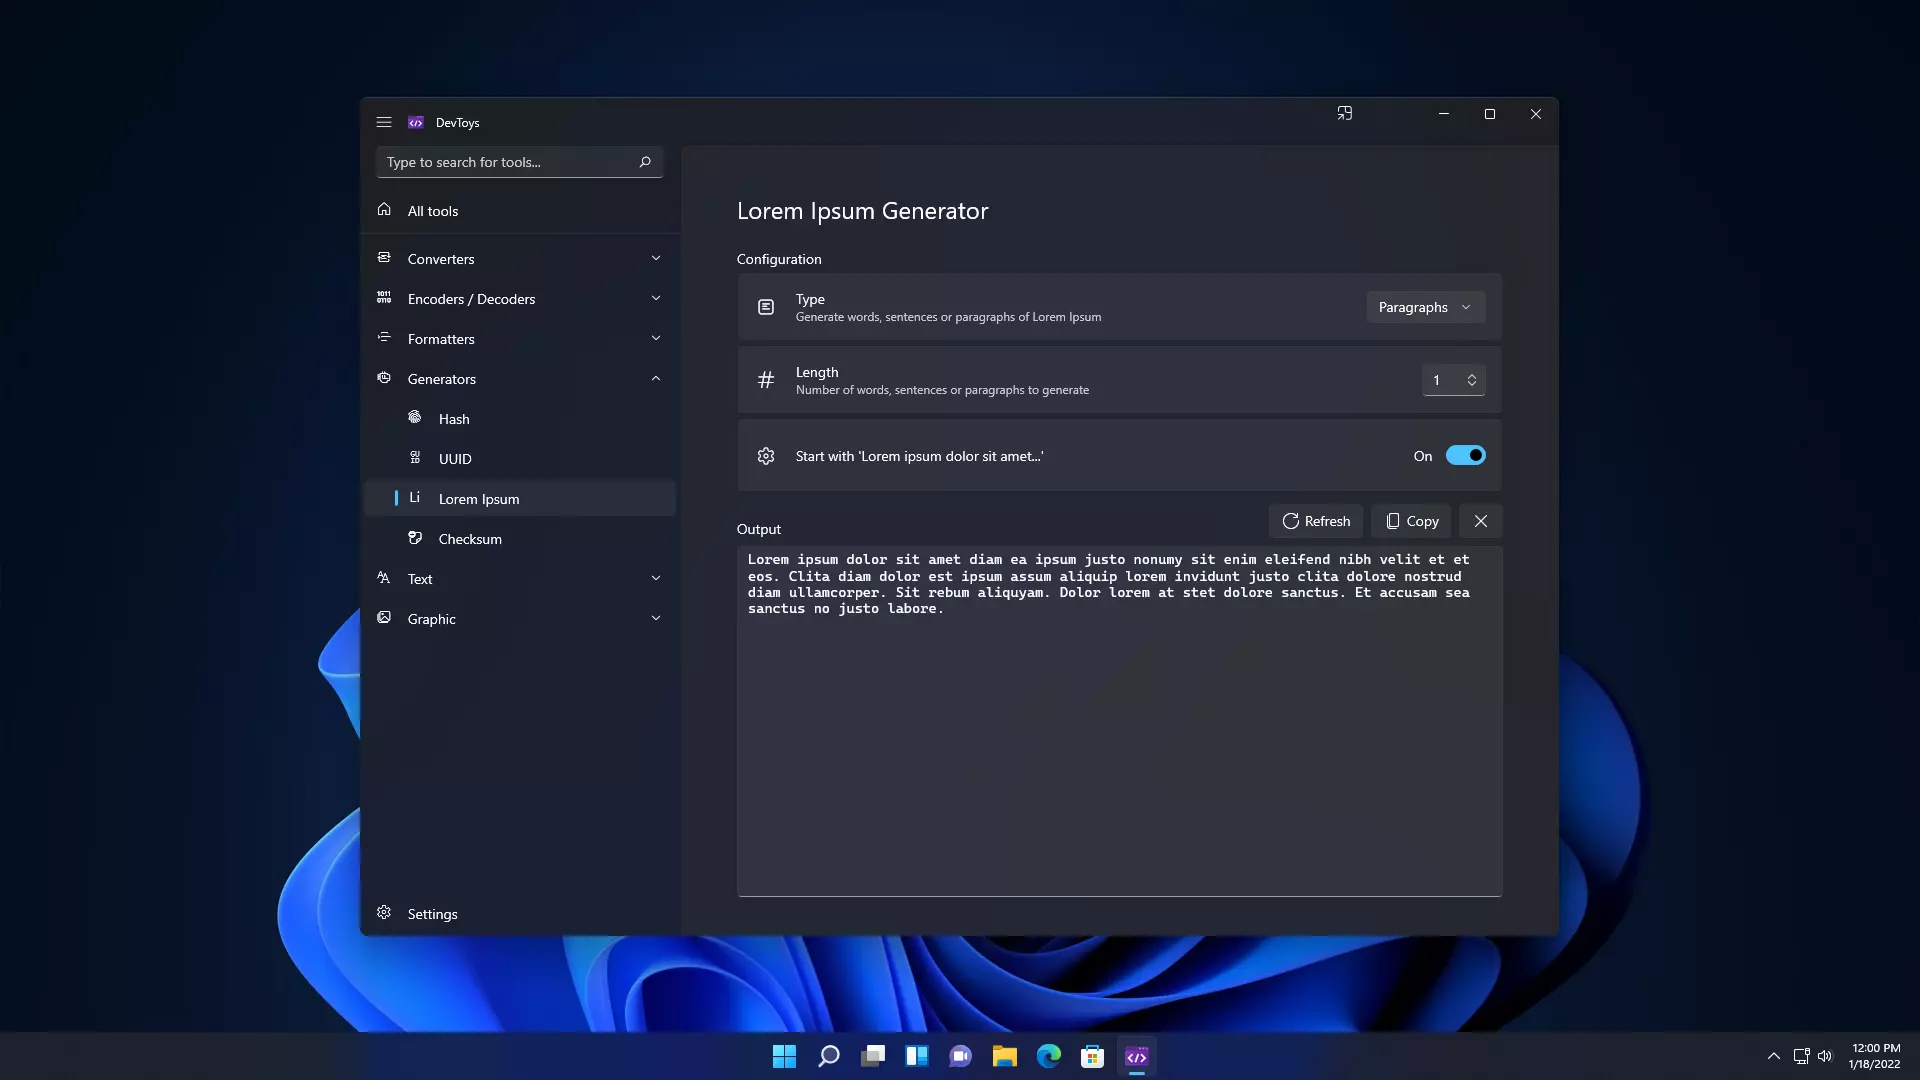Click the Checksum tool icon

[x=415, y=538]
